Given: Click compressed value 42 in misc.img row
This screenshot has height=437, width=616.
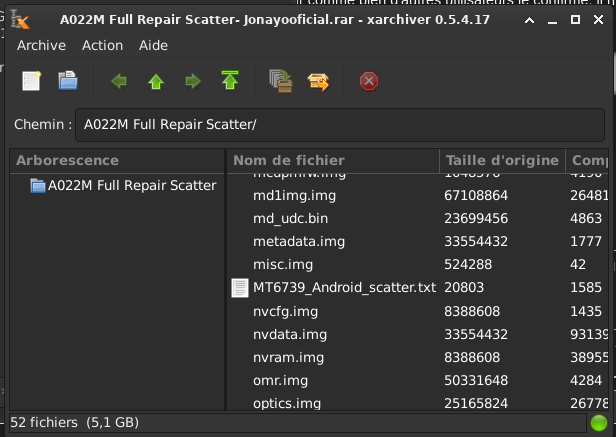Looking at the screenshot, I should (x=578, y=265).
